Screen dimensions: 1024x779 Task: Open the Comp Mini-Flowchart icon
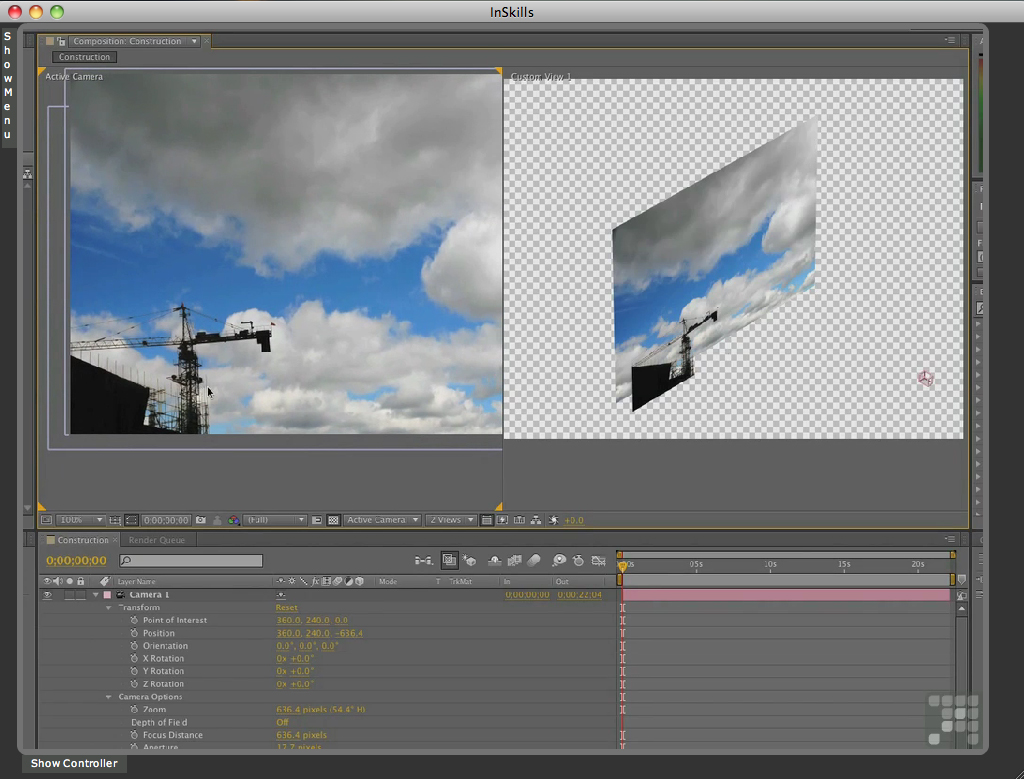pyautogui.click(x=423, y=560)
